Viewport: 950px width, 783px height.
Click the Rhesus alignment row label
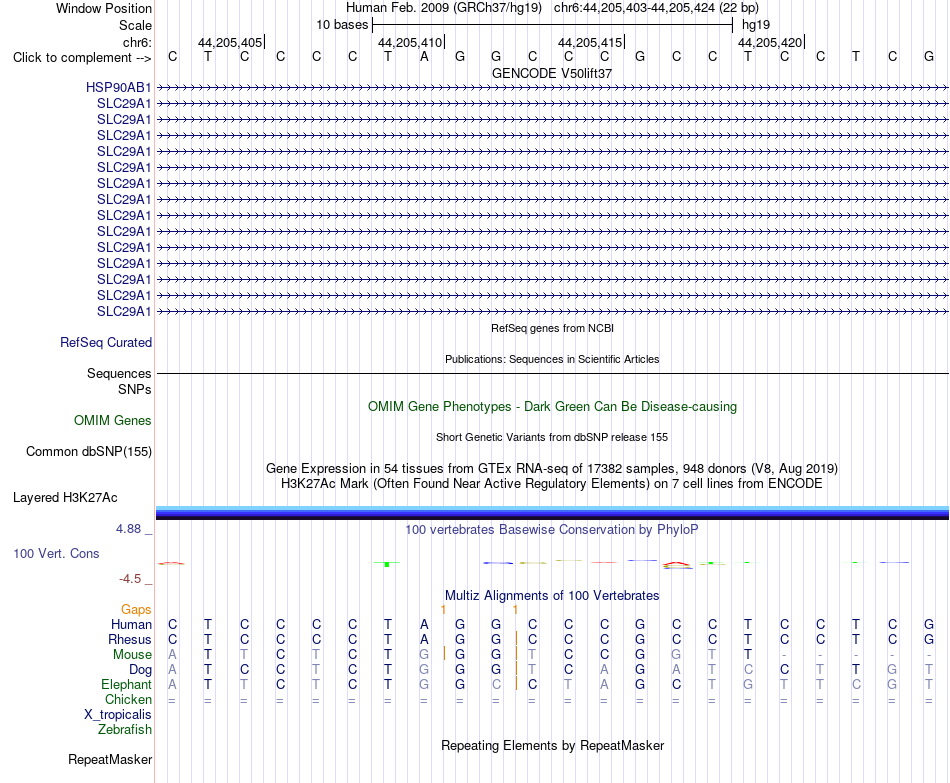tap(130, 640)
